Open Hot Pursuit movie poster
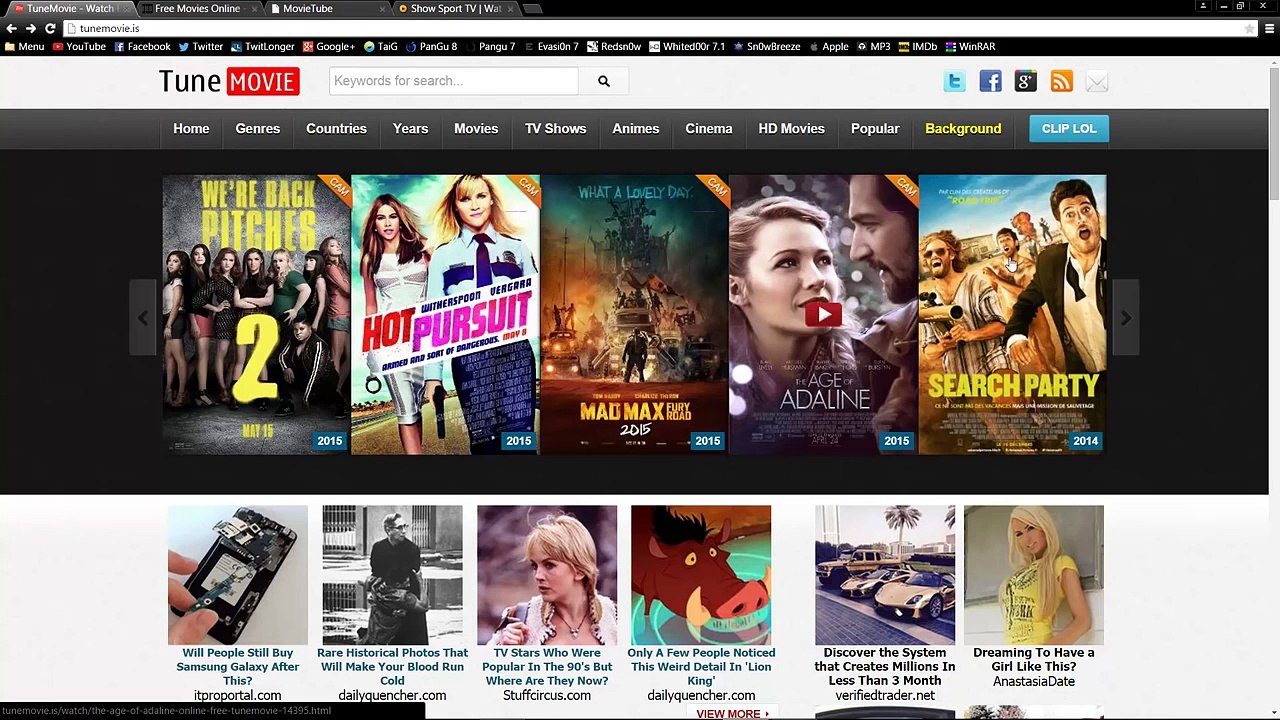The image size is (1280, 720). click(445, 315)
